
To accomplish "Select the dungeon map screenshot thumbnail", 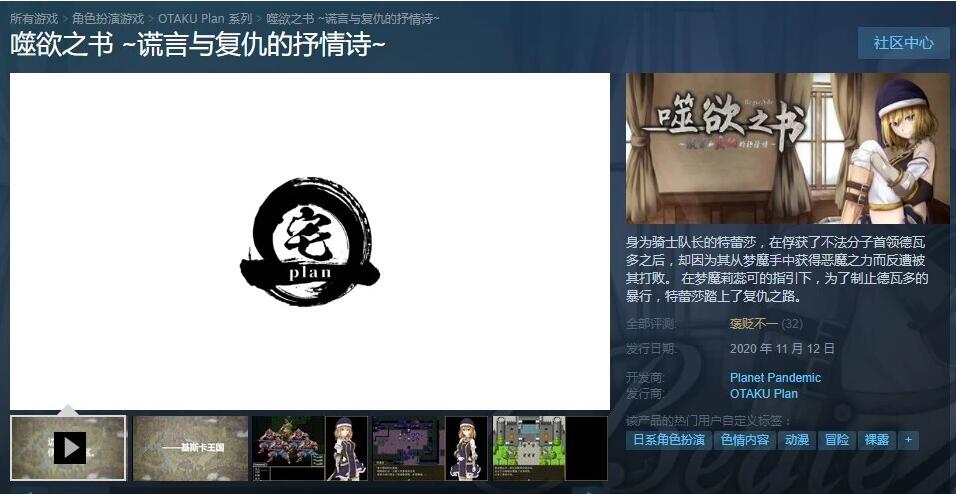I will [430, 448].
